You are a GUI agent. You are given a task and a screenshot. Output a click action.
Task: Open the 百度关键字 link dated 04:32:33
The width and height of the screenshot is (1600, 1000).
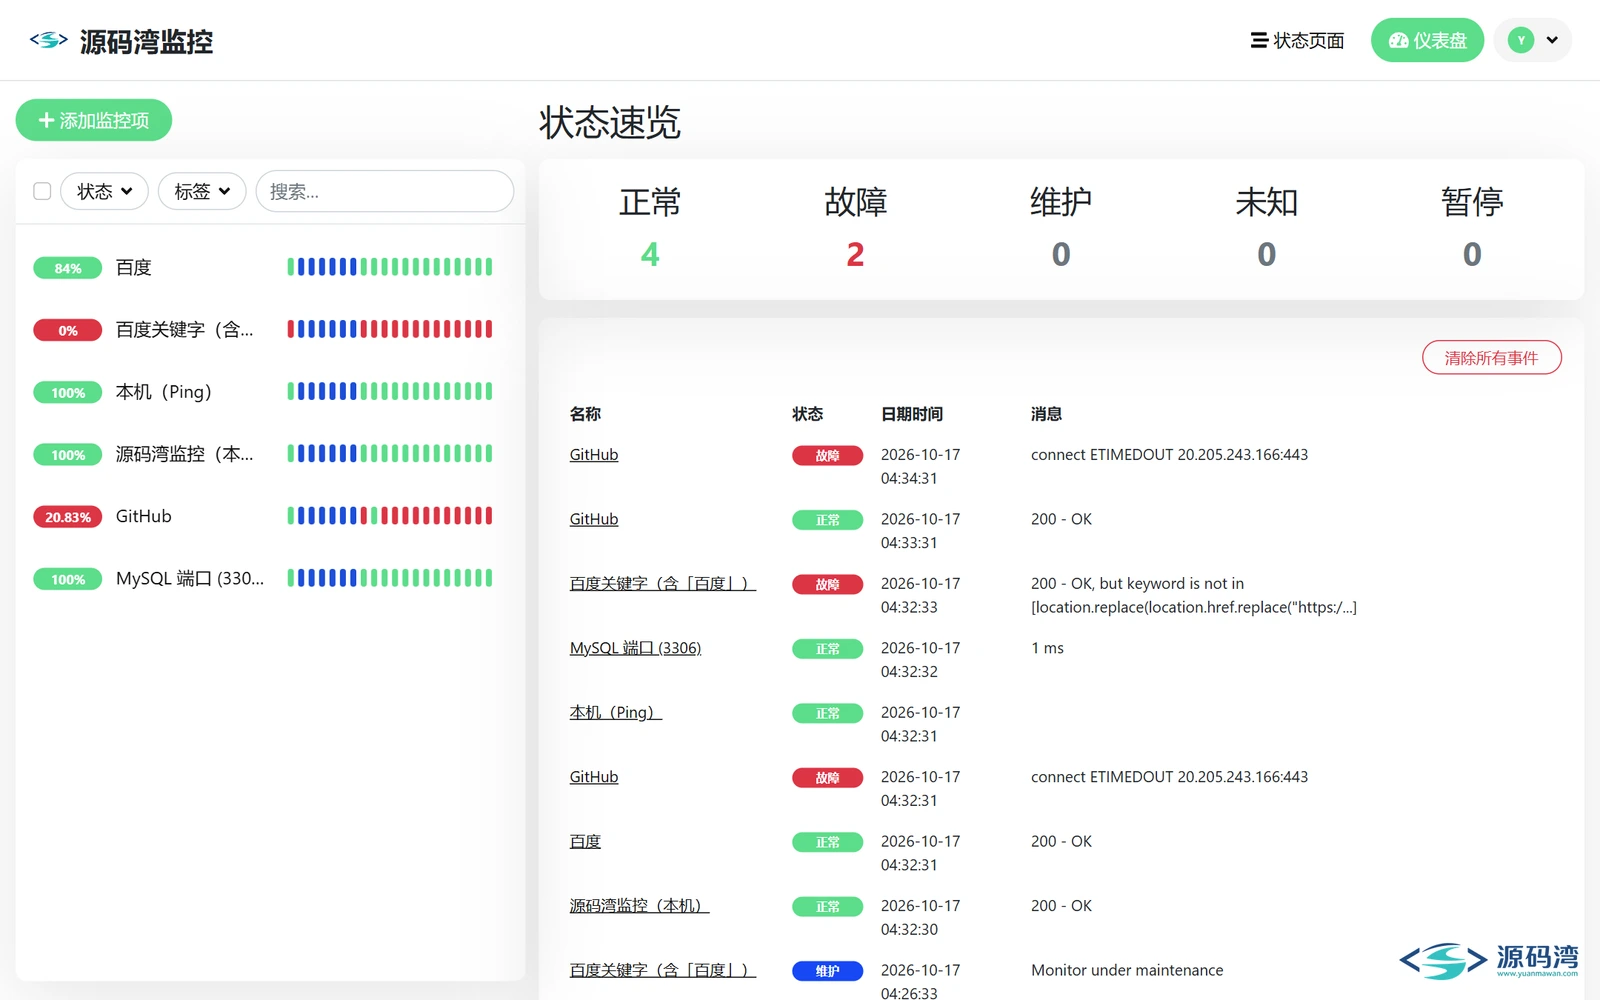tap(663, 583)
